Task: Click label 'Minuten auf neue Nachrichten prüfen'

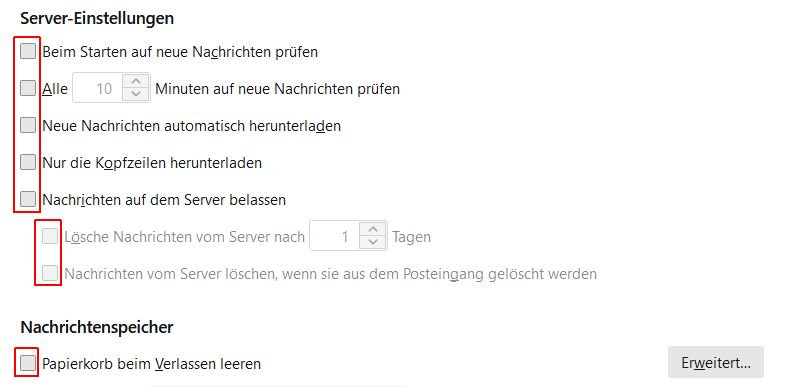Action: click(x=277, y=89)
